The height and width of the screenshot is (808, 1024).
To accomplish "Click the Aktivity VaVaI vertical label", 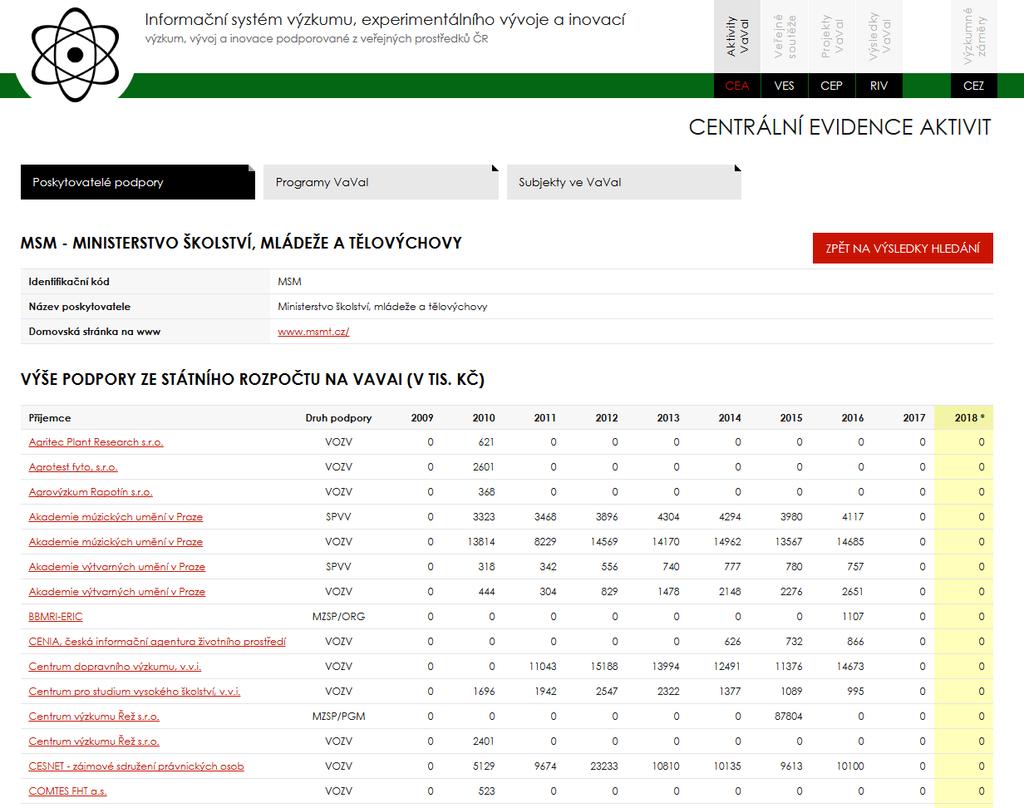I will tap(737, 37).
